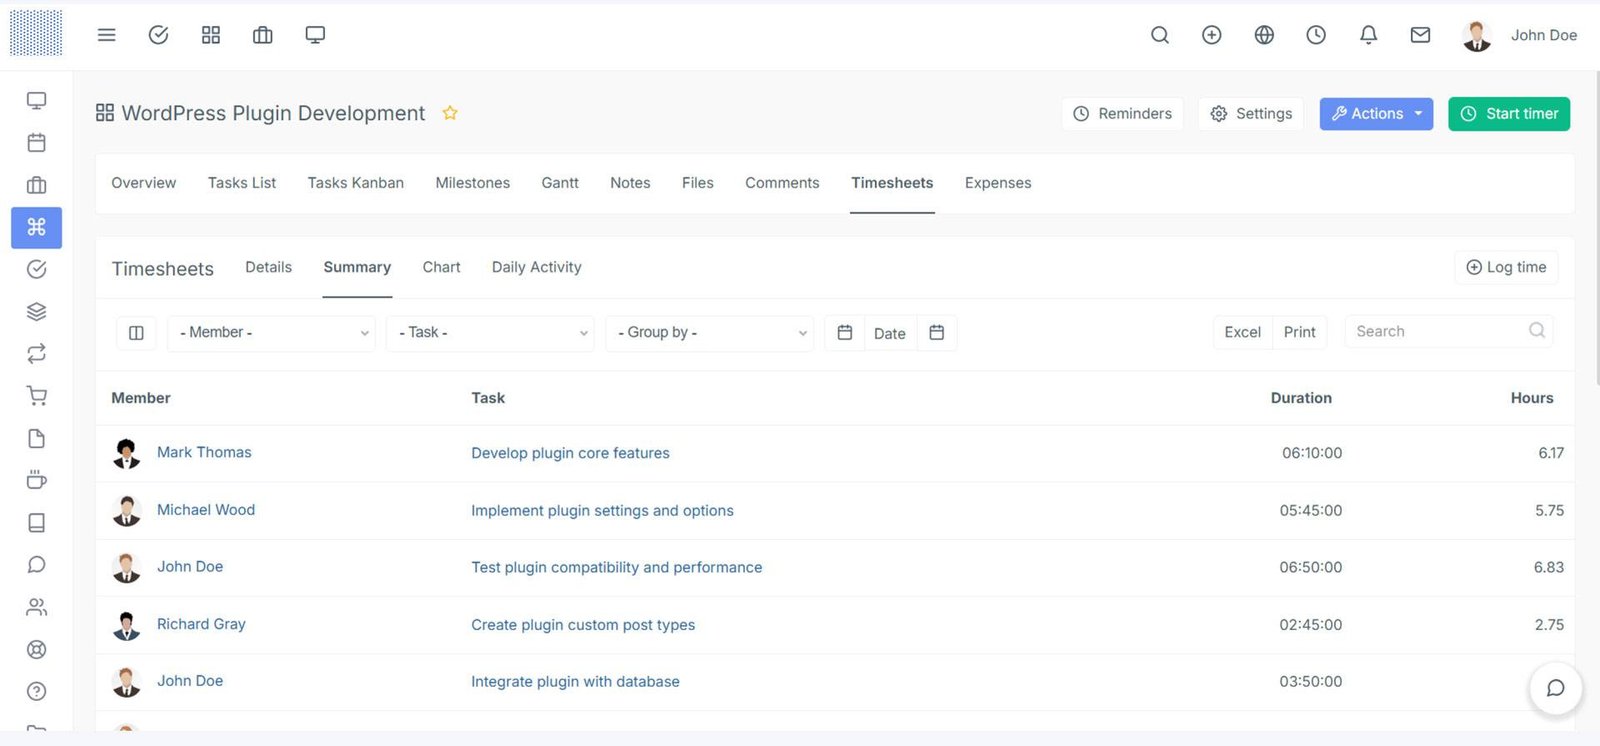Open Develop plugin core features task
The image size is (1600, 746).
pyautogui.click(x=570, y=453)
